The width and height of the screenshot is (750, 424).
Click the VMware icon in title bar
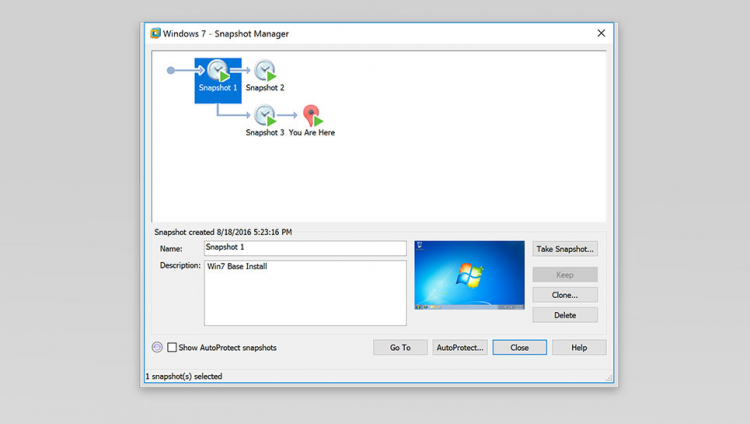tap(155, 33)
